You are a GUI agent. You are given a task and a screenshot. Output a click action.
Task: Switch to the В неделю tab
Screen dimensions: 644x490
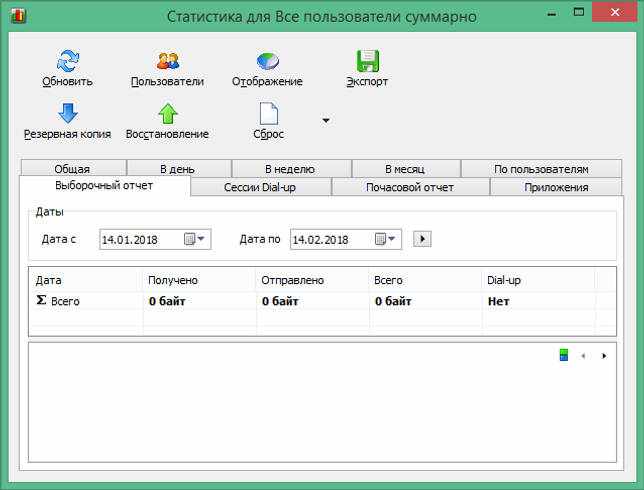pos(291,168)
